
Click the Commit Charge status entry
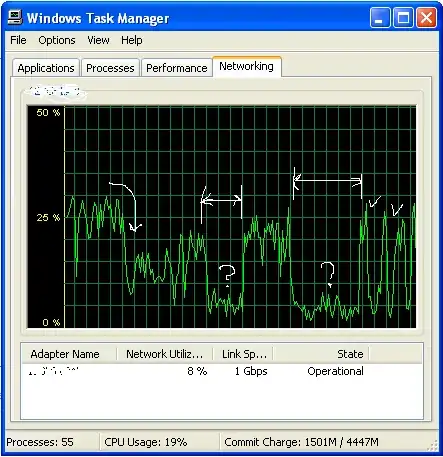301,442
